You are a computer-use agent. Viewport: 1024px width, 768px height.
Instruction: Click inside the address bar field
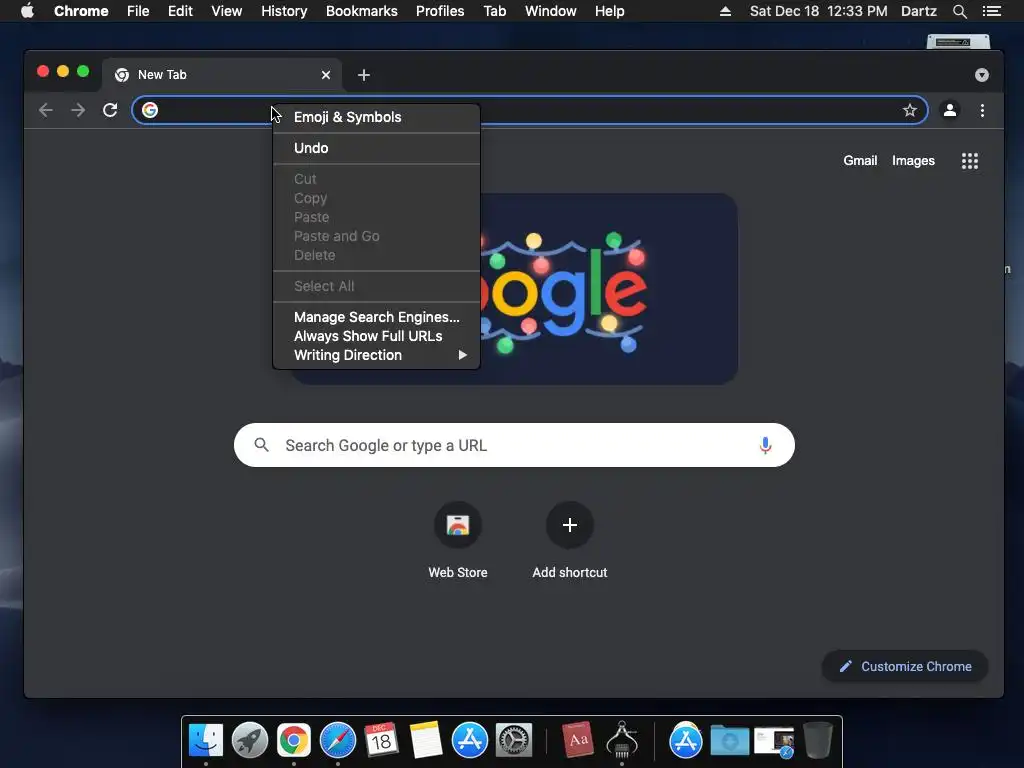pyautogui.click(x=530, y=110)
